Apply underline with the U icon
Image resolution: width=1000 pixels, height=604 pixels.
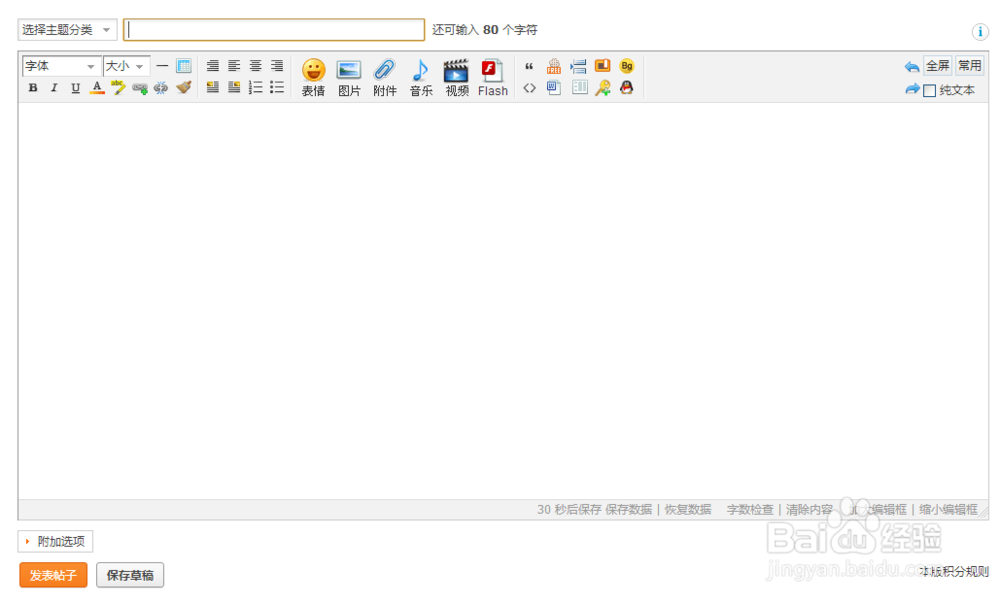(x=75, y=88)
